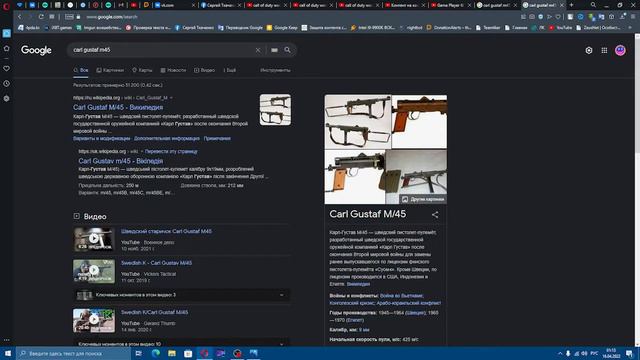This screenshot has width=640, height=360.
Task: Open the Инструменты search tools
Action: (275, 70)
